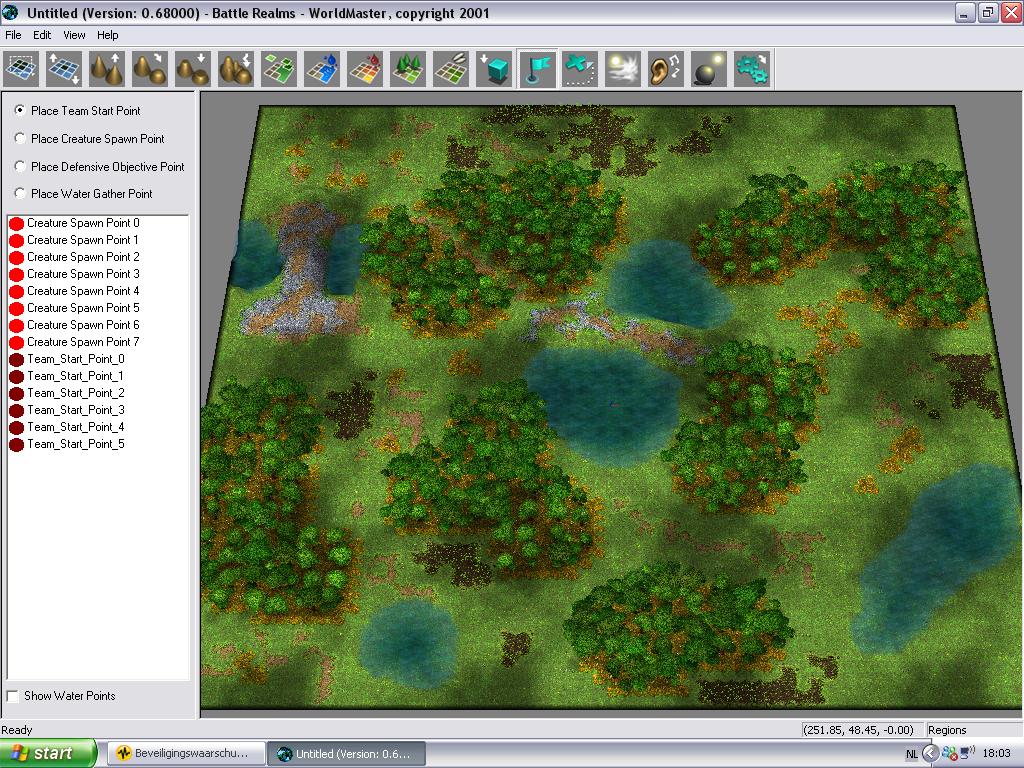Select the rice field seeds tool
The height and width of the screenshot is (768, 1024).
451,69
